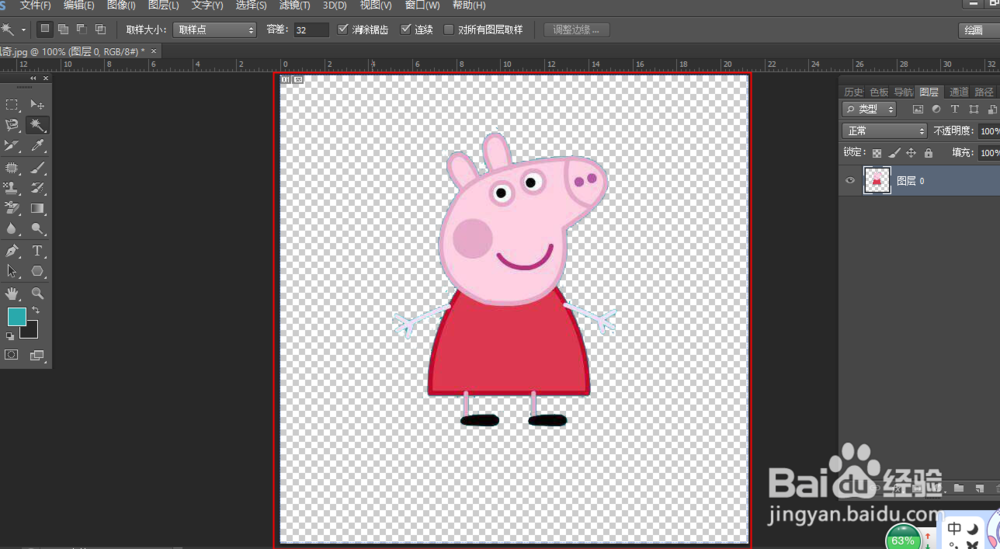Switch to 通道 channels tab
Image resolution: width=1000 pixels, height=549 pixels.
point(959,92)
